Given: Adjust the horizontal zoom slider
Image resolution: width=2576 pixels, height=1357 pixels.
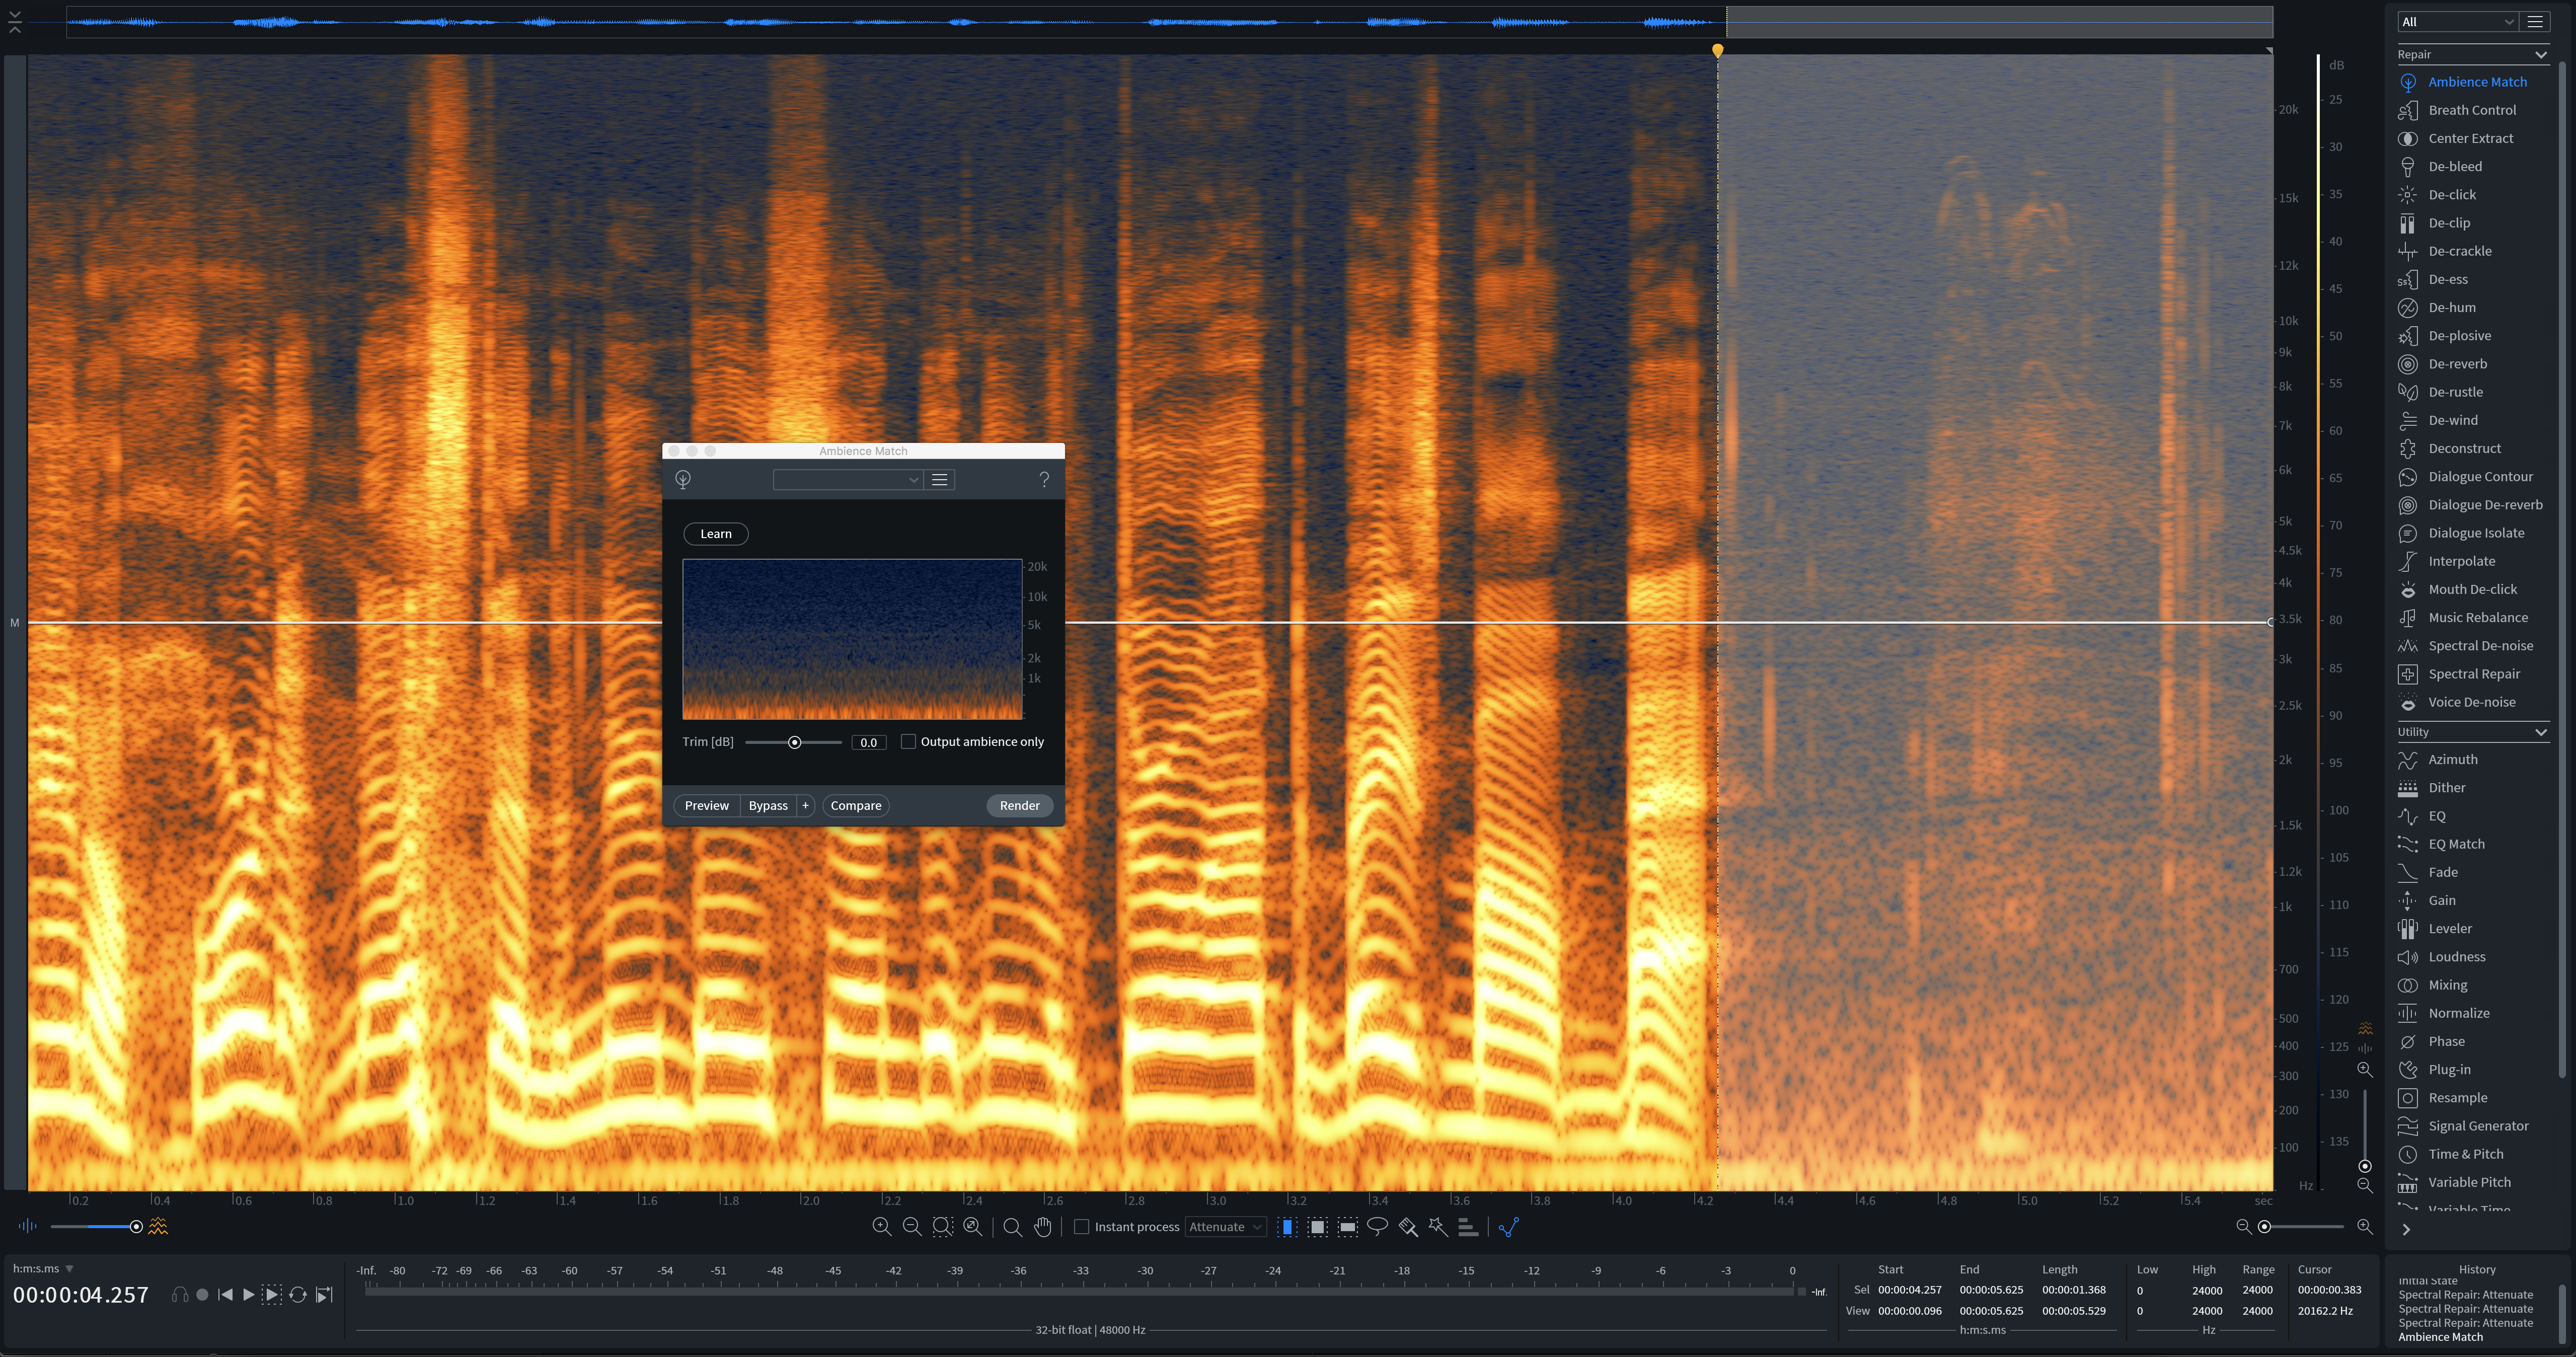Looking at the screenshot, I should click(2265, 1227).
